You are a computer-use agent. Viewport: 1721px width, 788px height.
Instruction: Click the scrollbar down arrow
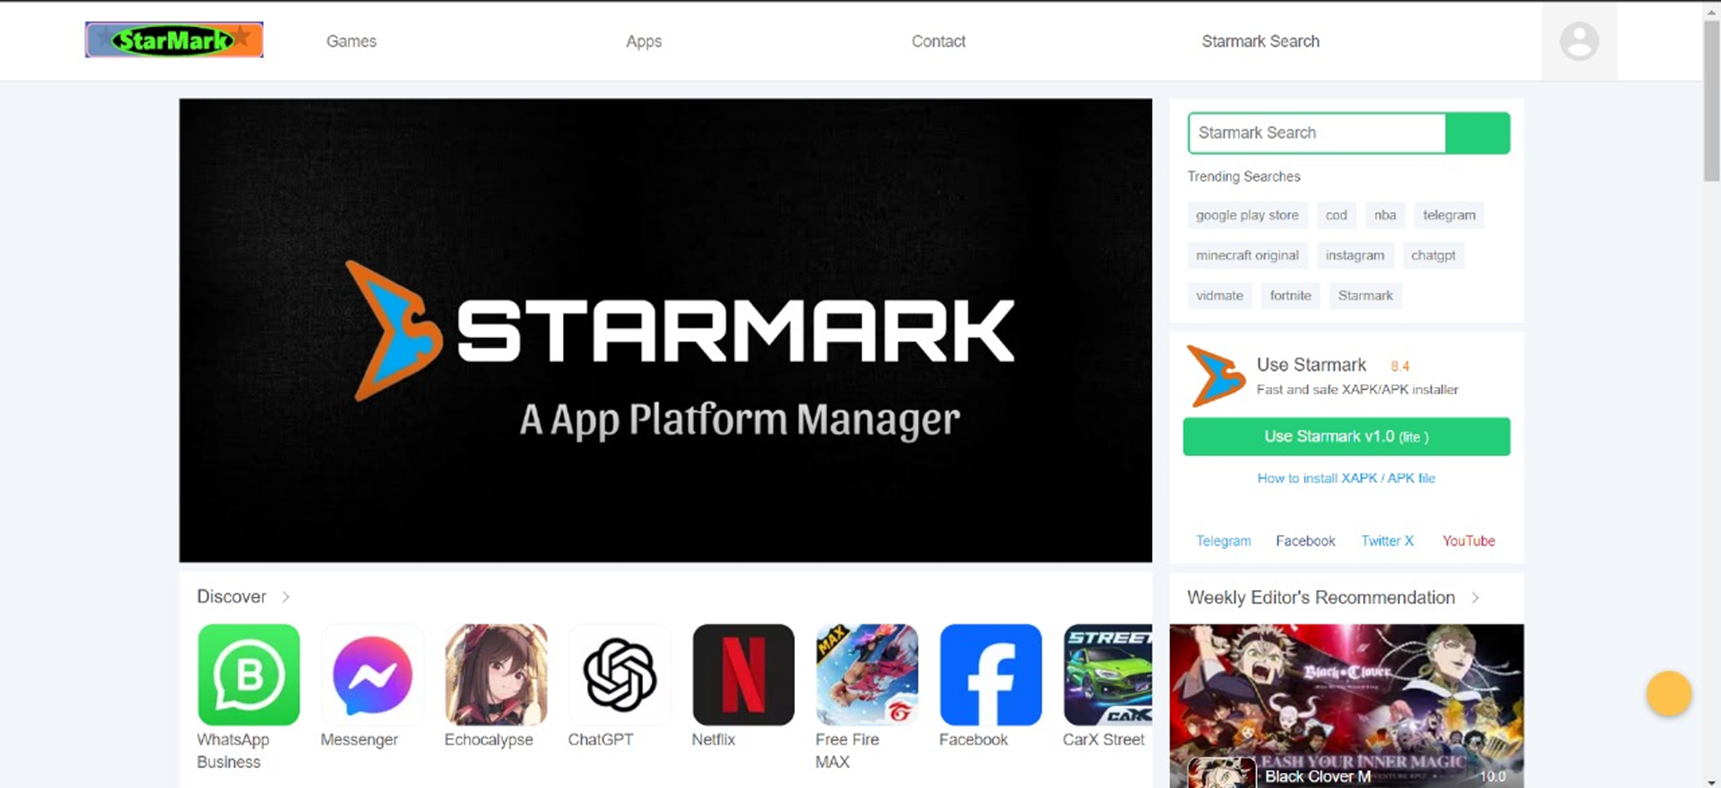click(1712, 781)
